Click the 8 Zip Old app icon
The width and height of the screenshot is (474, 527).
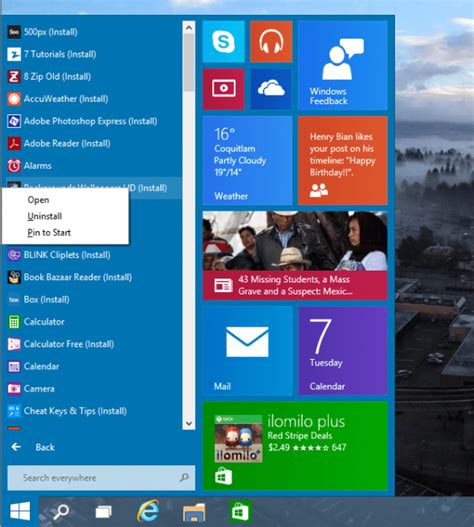pos(14,77)
